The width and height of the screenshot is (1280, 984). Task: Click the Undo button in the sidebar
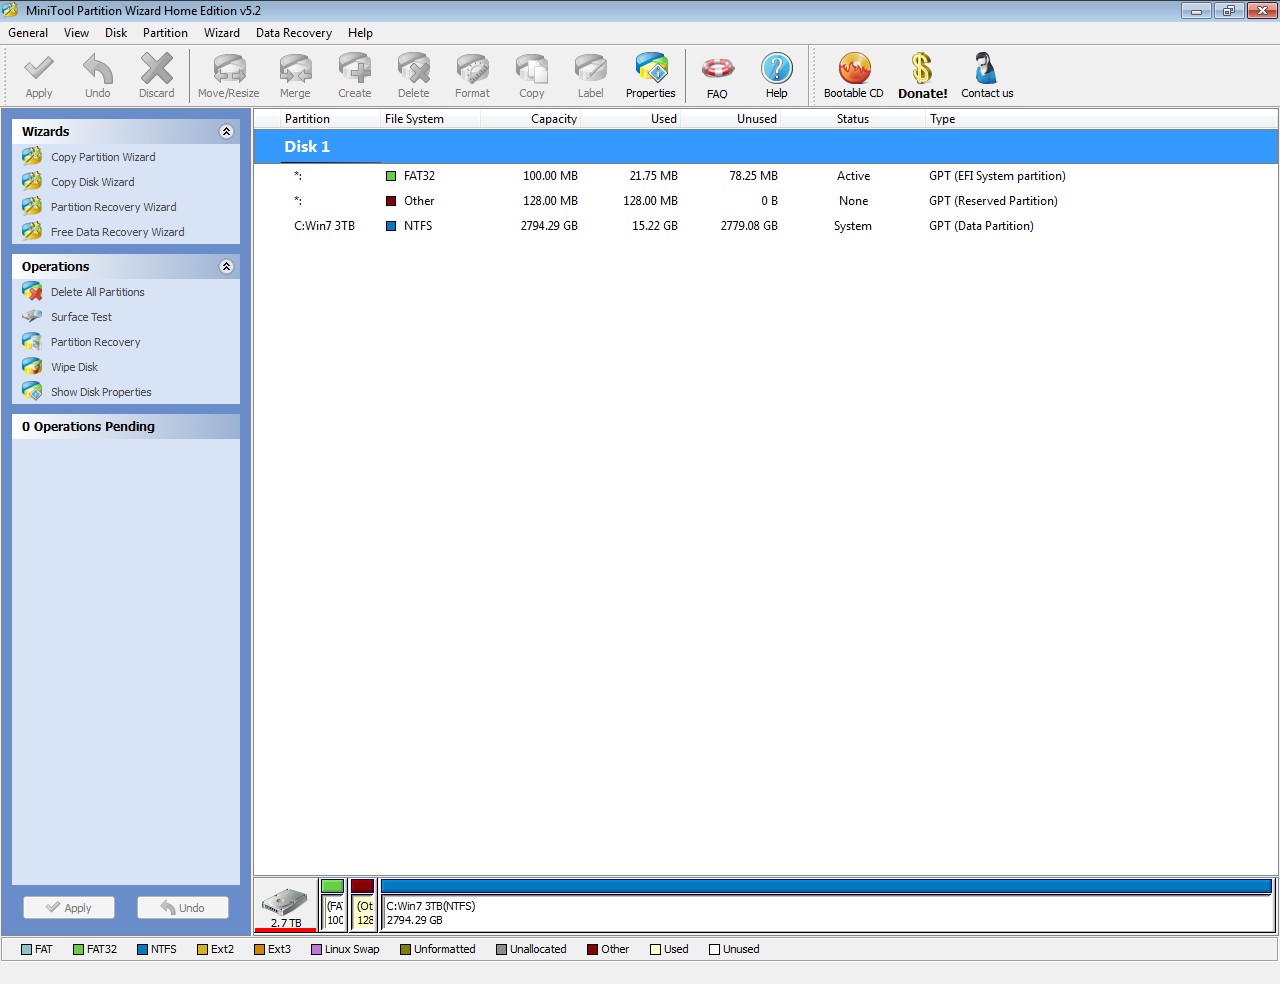(x=183, y=907)
